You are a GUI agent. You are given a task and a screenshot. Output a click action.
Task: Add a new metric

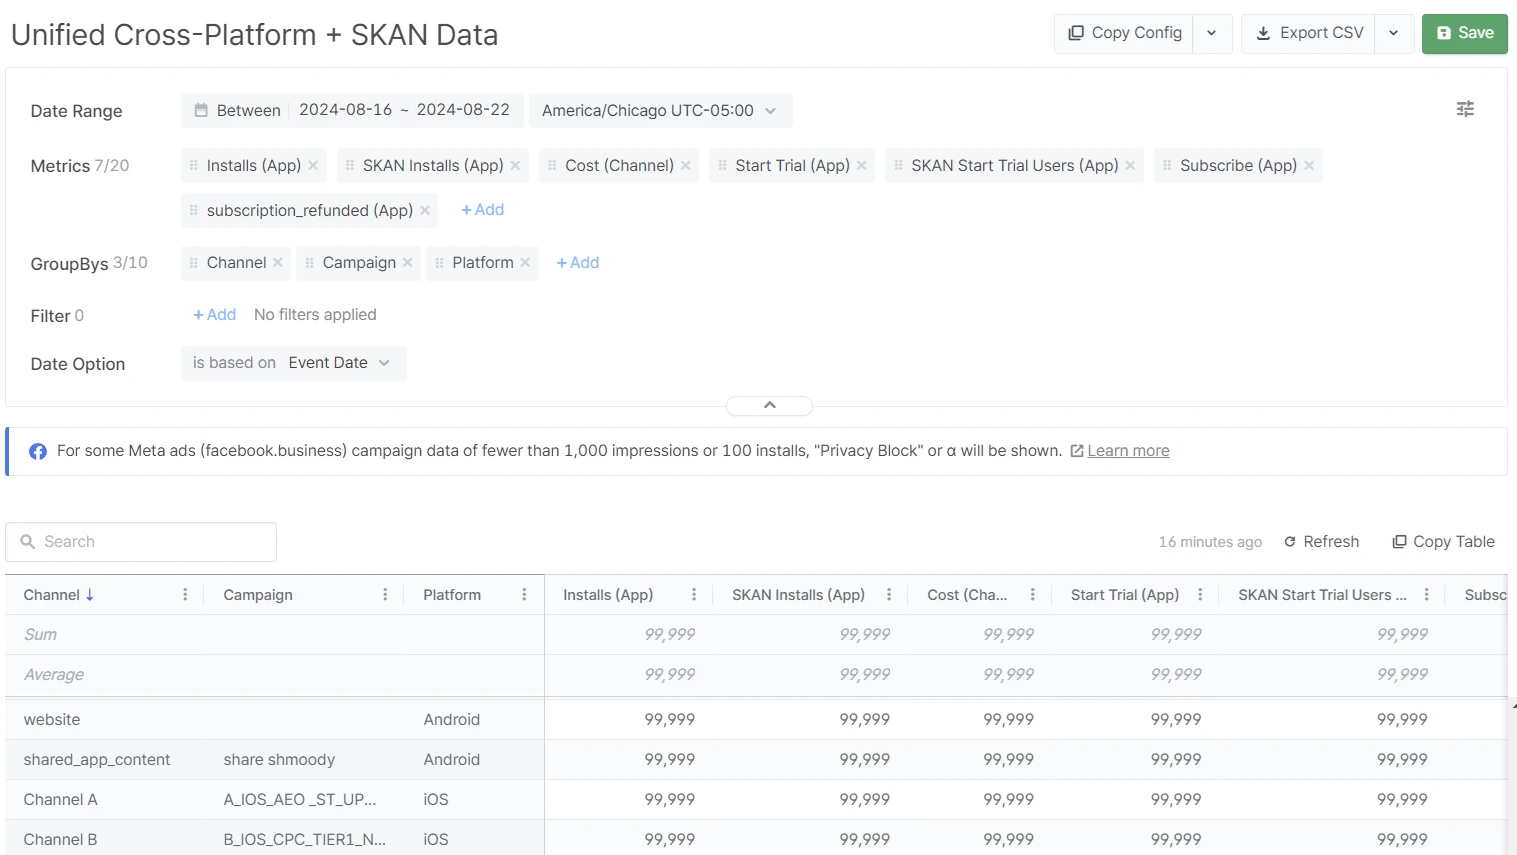pos(482,210)
